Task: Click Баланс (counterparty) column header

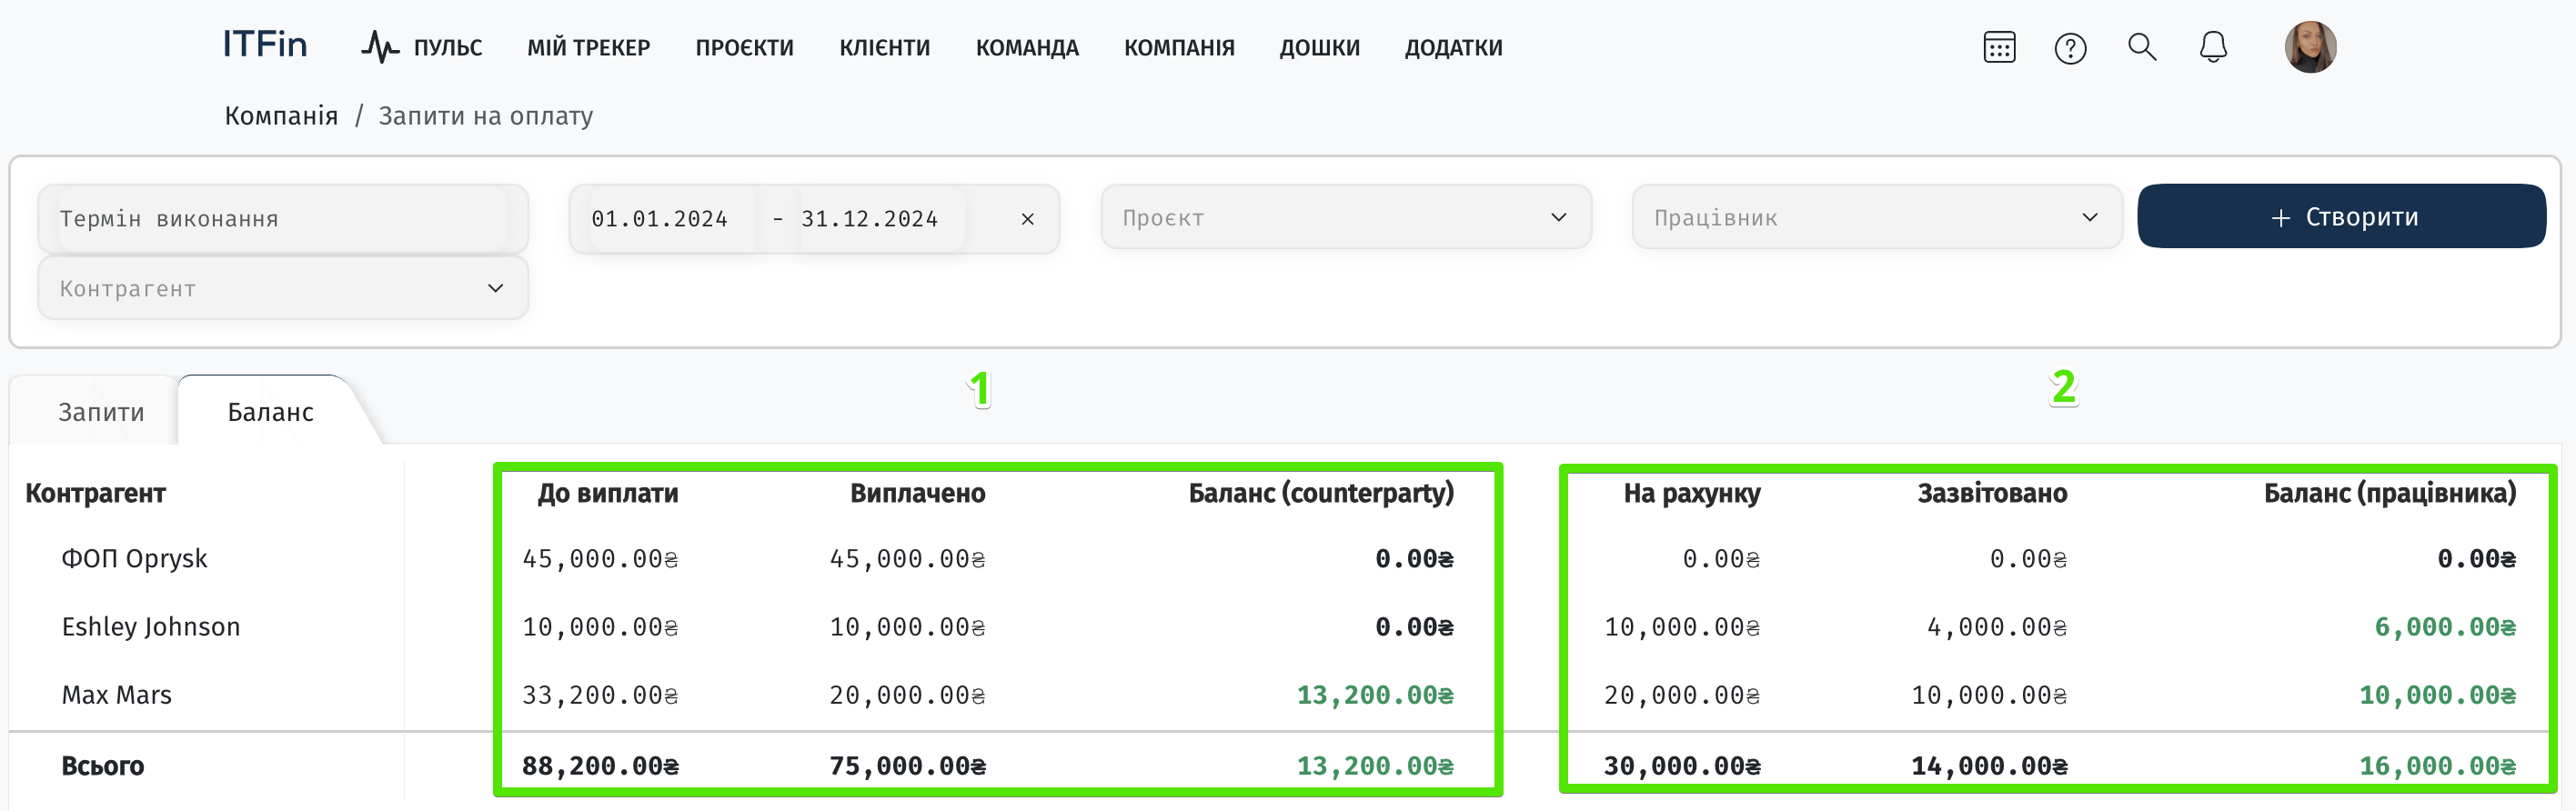Action: point(1321,493)
